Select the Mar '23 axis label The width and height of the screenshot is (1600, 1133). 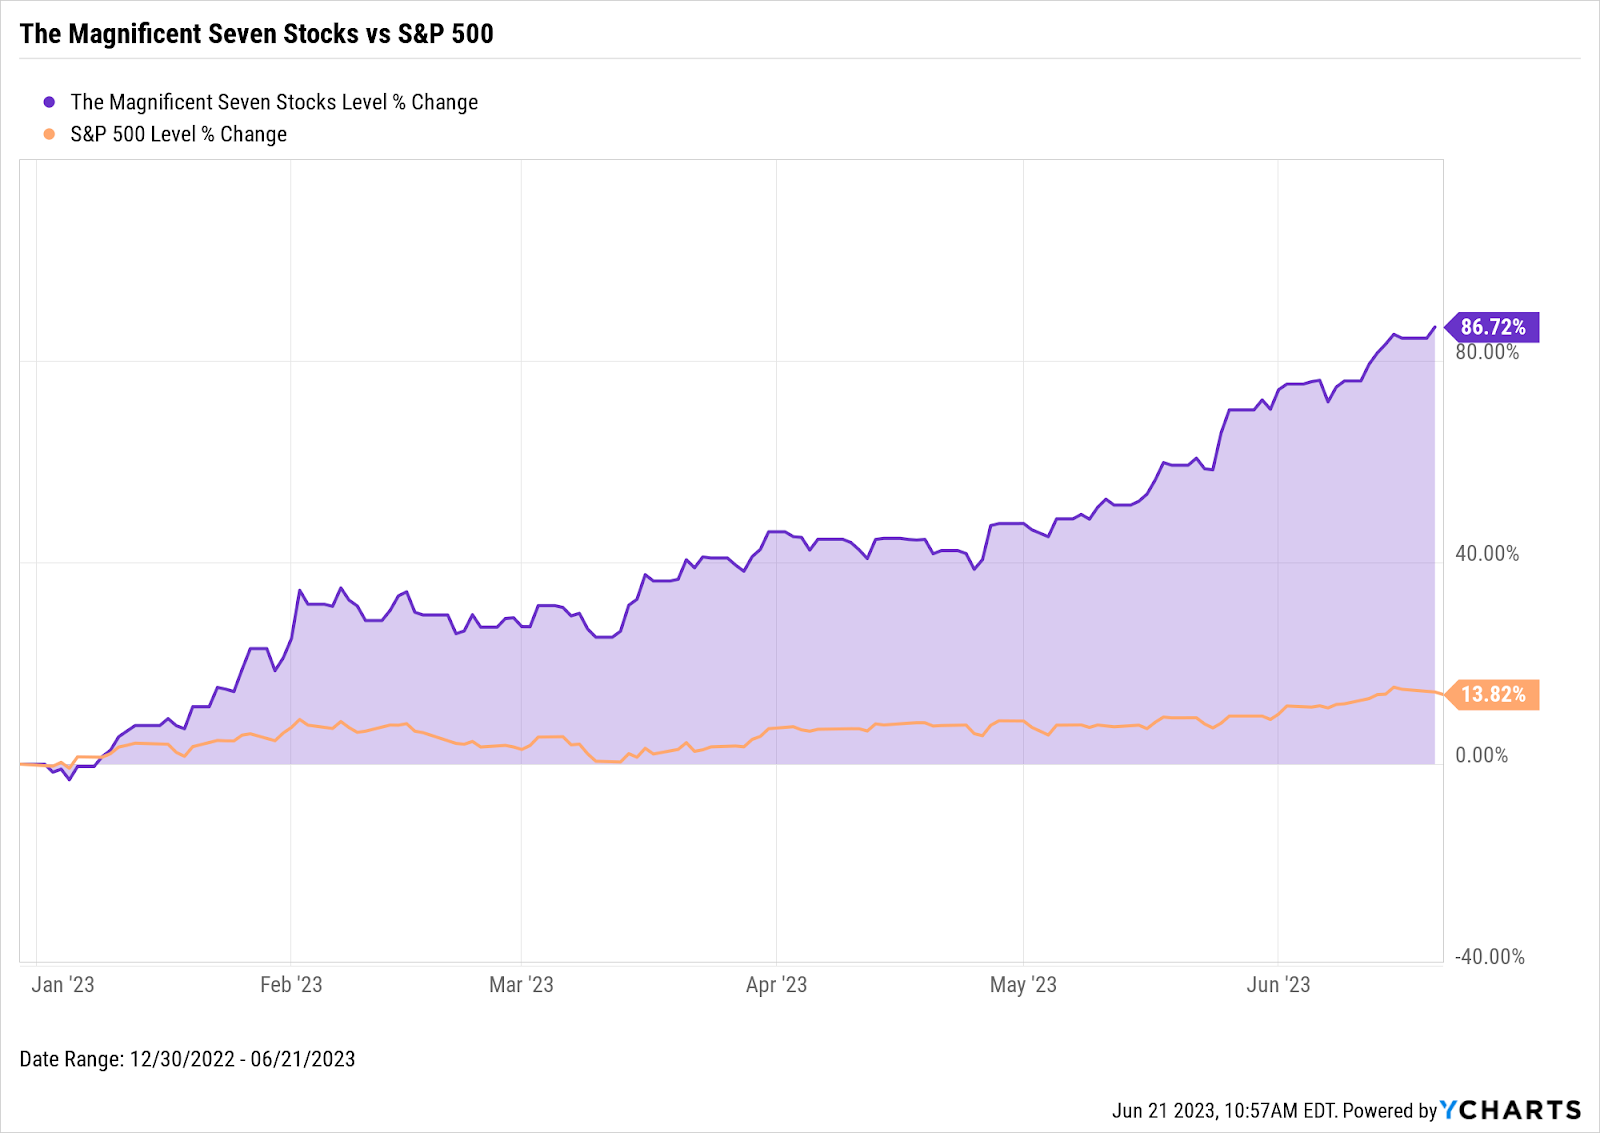pos(521,985)
